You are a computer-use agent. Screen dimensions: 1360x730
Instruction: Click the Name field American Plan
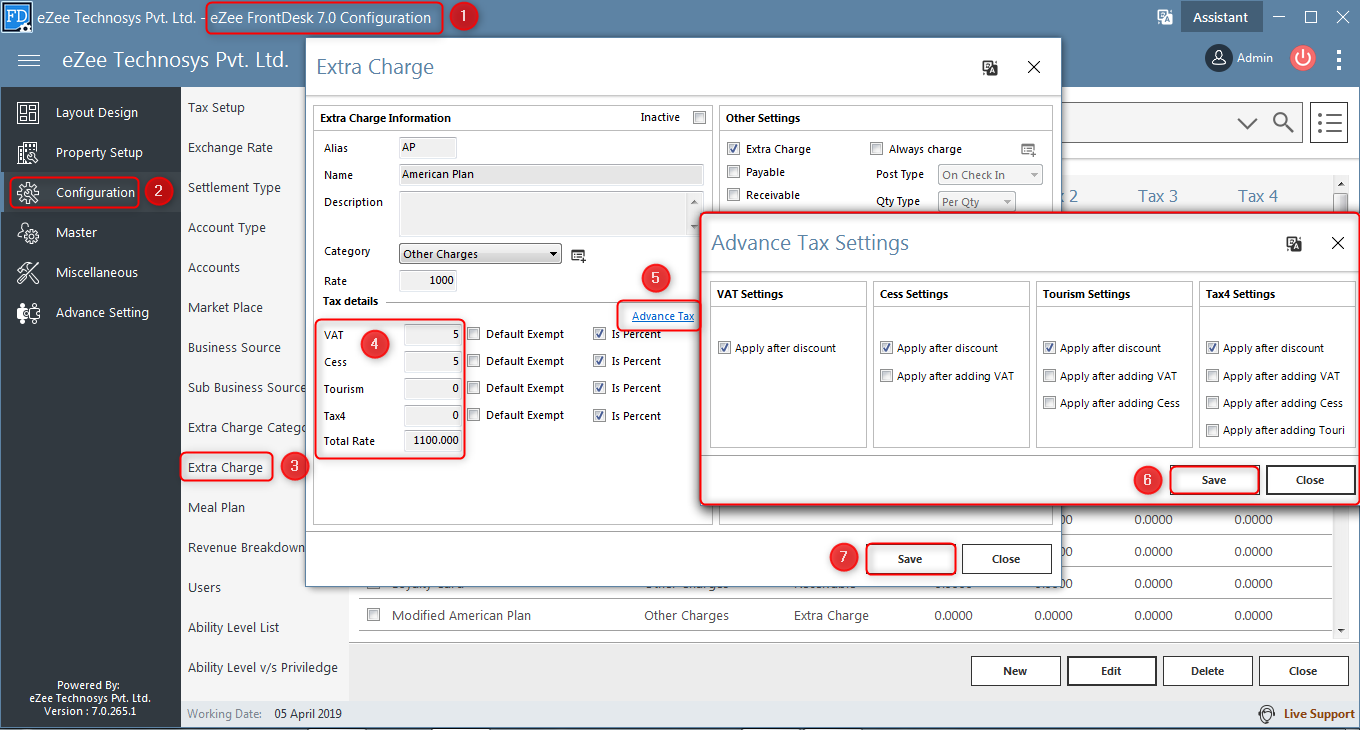(x=552, y=174)
